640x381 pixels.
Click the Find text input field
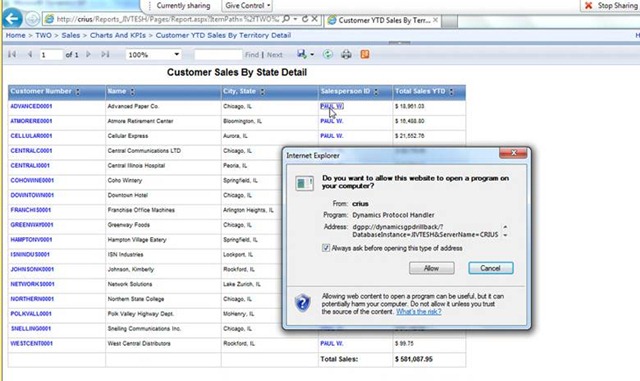pos(218,54)
